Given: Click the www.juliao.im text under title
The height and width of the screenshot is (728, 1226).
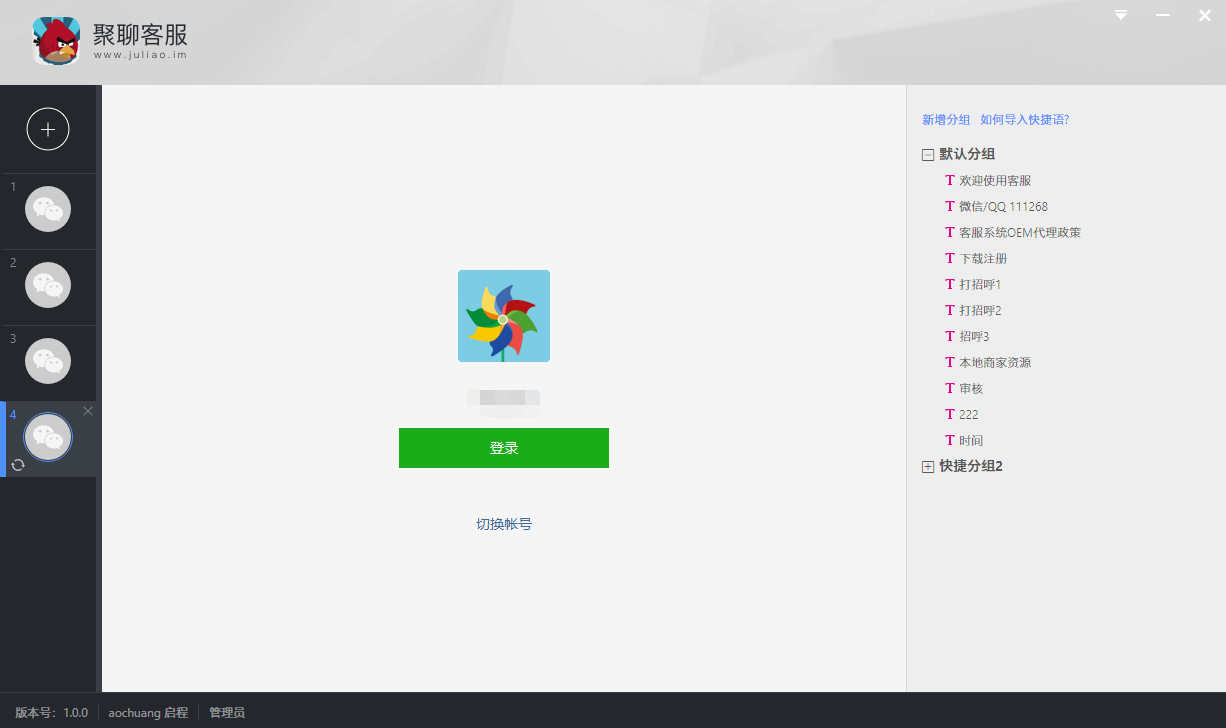Looking at the screenshot, I should 140,55.
